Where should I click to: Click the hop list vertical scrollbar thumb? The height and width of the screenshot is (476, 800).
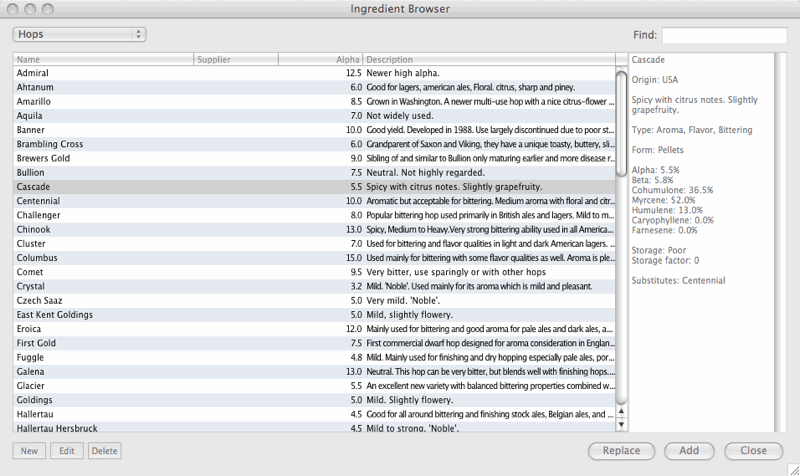(621, 124)
